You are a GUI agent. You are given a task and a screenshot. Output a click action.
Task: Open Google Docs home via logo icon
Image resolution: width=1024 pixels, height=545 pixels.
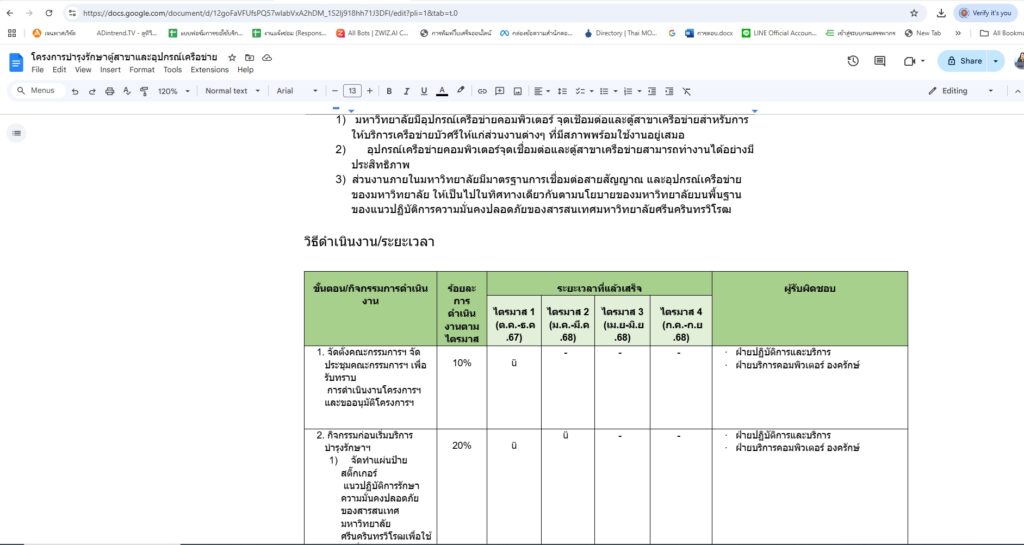pyautogui.click(x=16, y=63)
